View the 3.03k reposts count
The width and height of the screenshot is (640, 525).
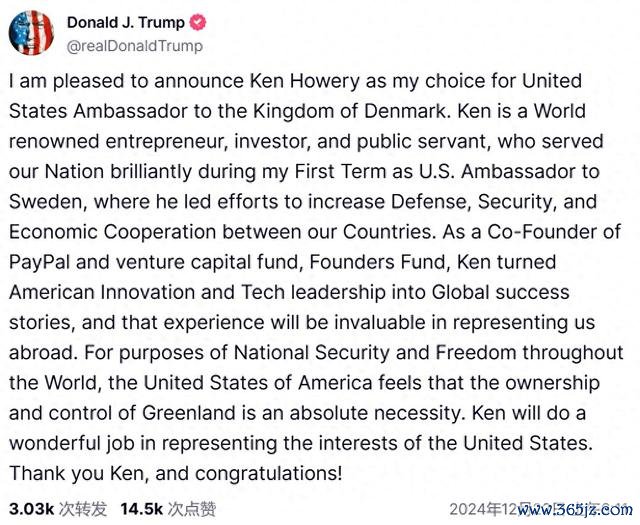click(32, 509)
